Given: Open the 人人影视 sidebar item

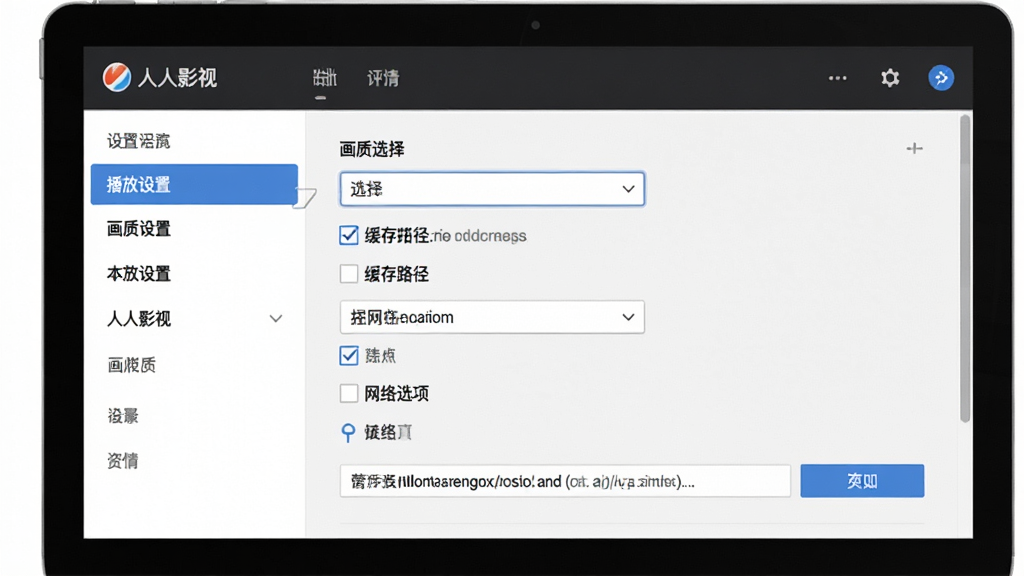Looking at the screenshot, I should point(194,319).
